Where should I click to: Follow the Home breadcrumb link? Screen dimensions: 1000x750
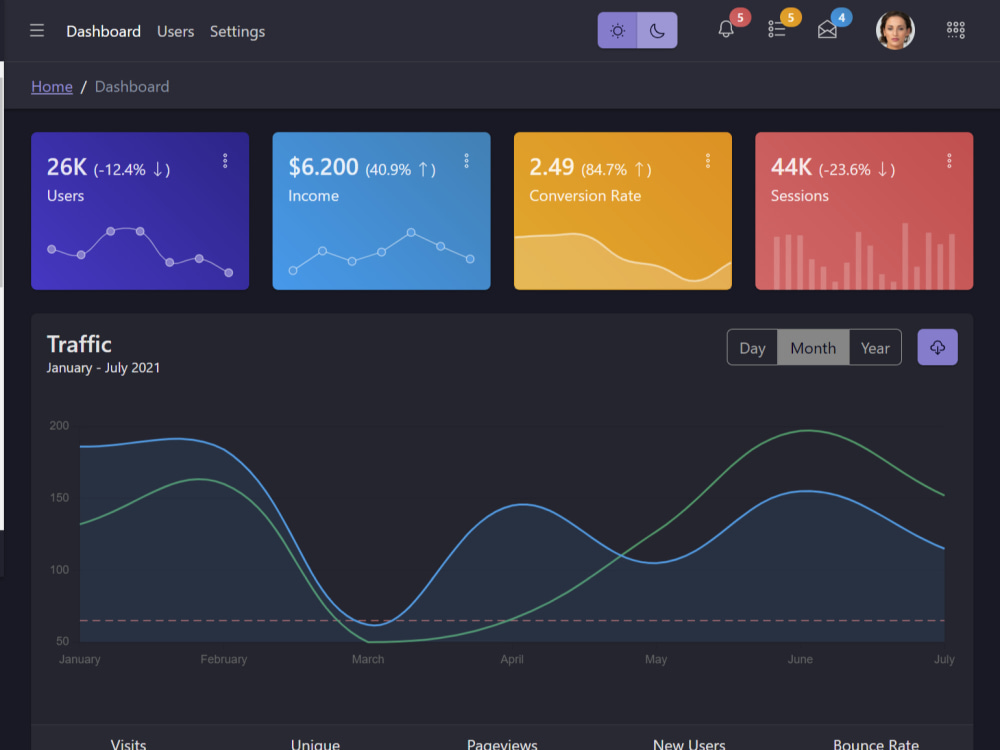(52, 87)
